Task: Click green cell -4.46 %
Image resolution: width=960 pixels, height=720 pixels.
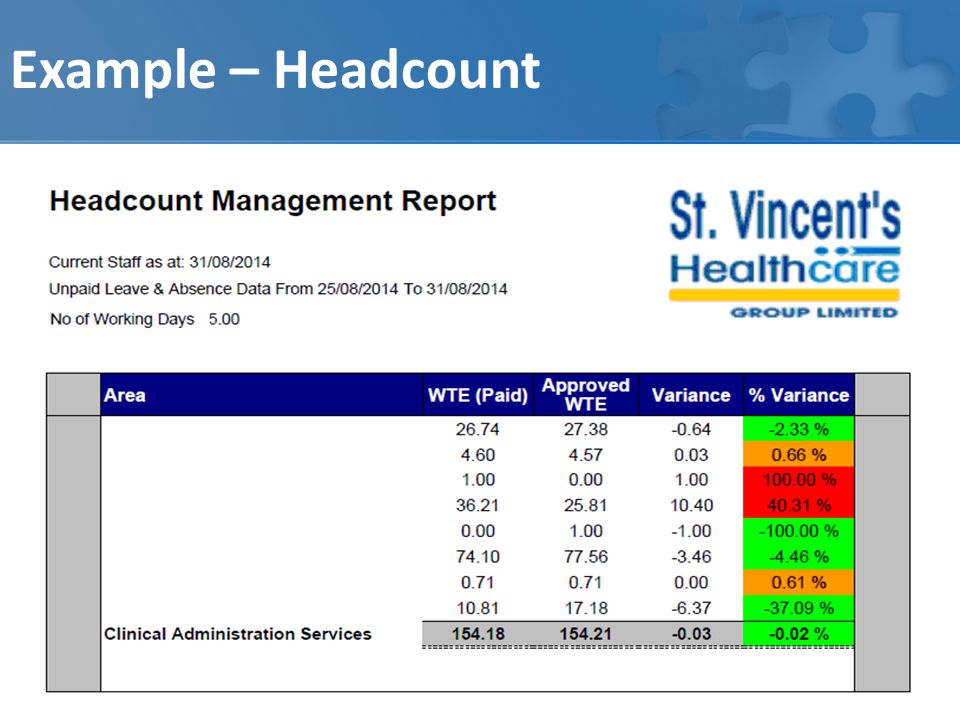Action: [798, 557]
